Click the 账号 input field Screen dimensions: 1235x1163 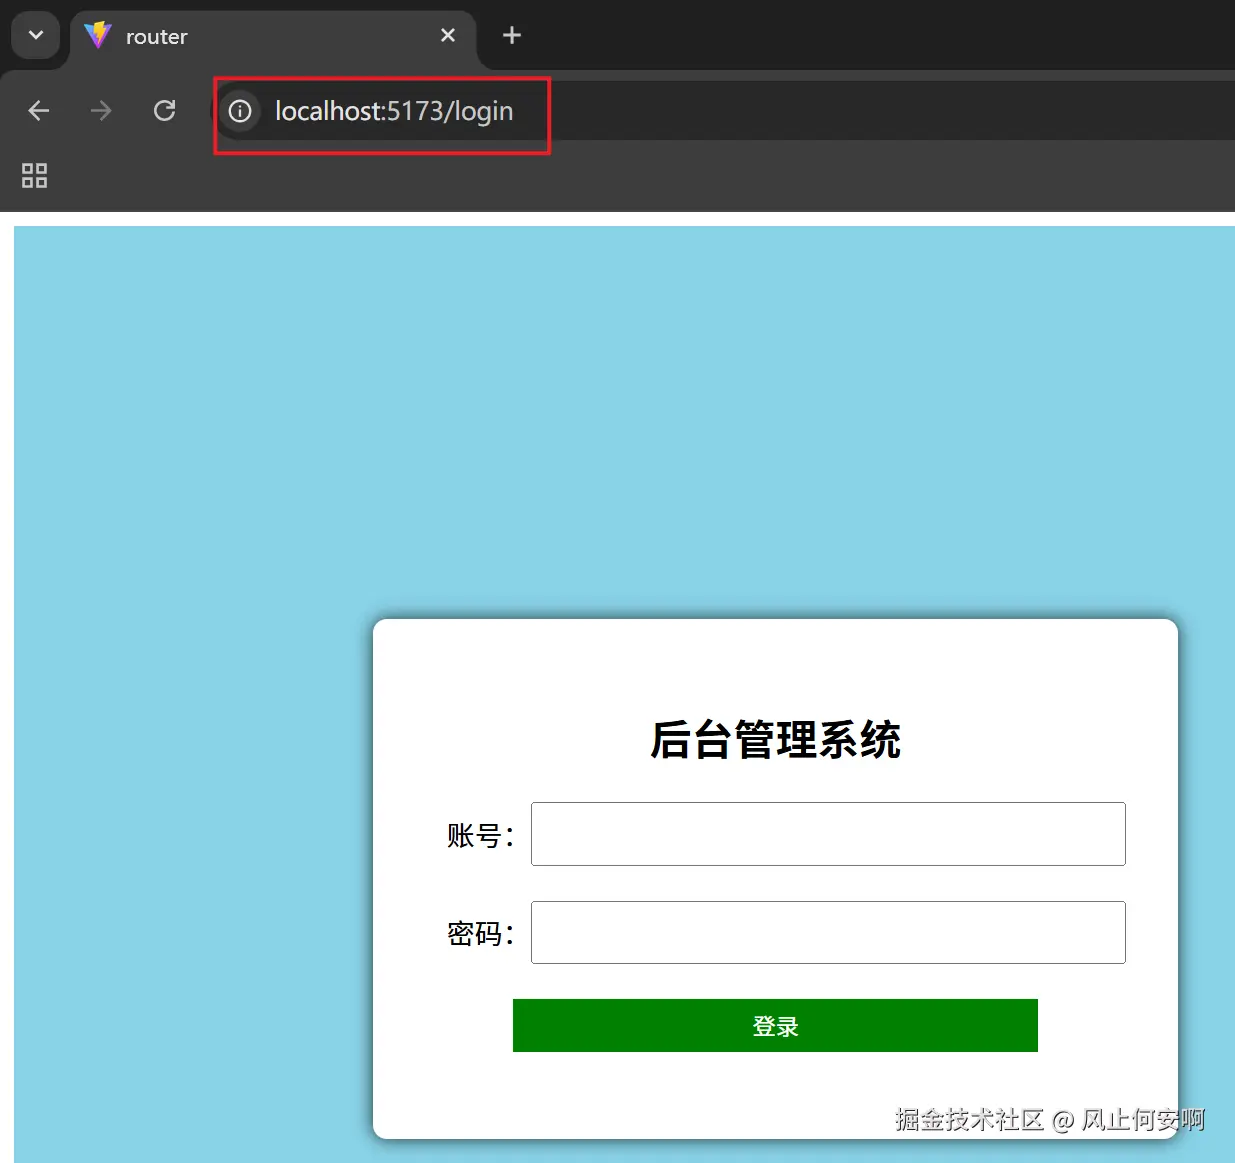pos(828,834)
